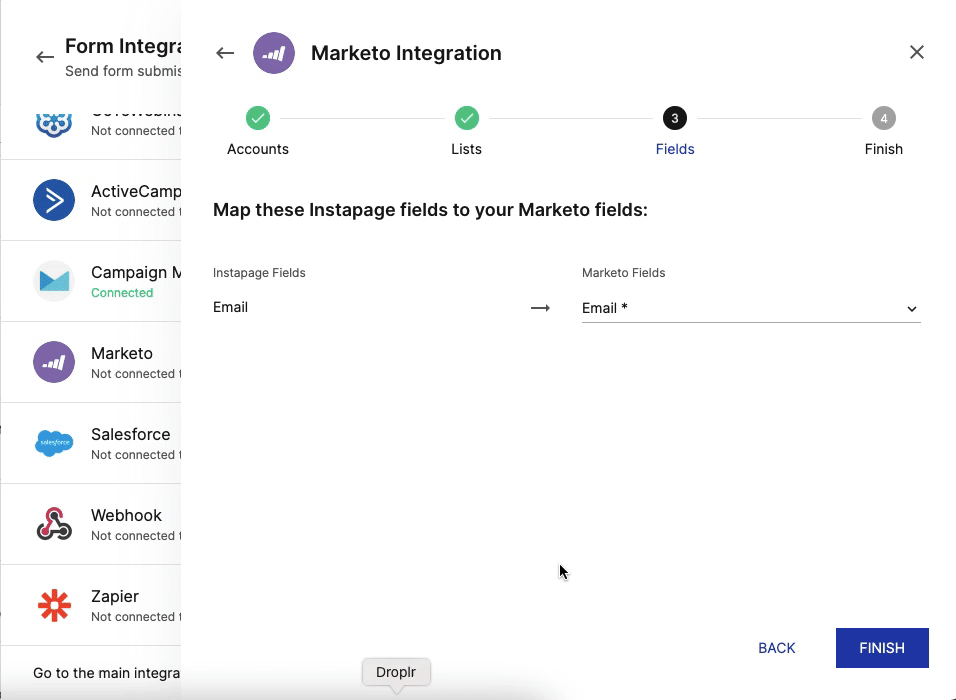Click the Email Instapage field label

tap(230, 307)
